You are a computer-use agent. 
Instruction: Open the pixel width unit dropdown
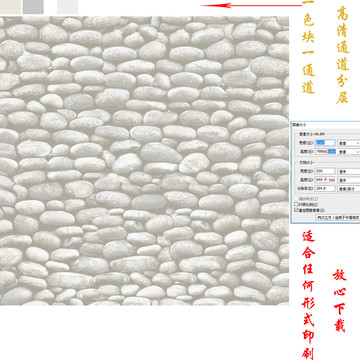pyautogui.click(x=349, y=143)
